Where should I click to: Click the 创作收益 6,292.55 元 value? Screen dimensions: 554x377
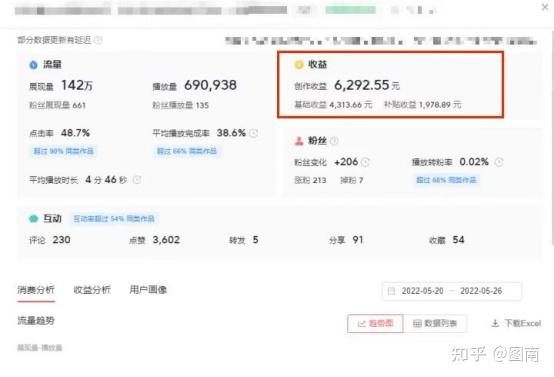347,86
